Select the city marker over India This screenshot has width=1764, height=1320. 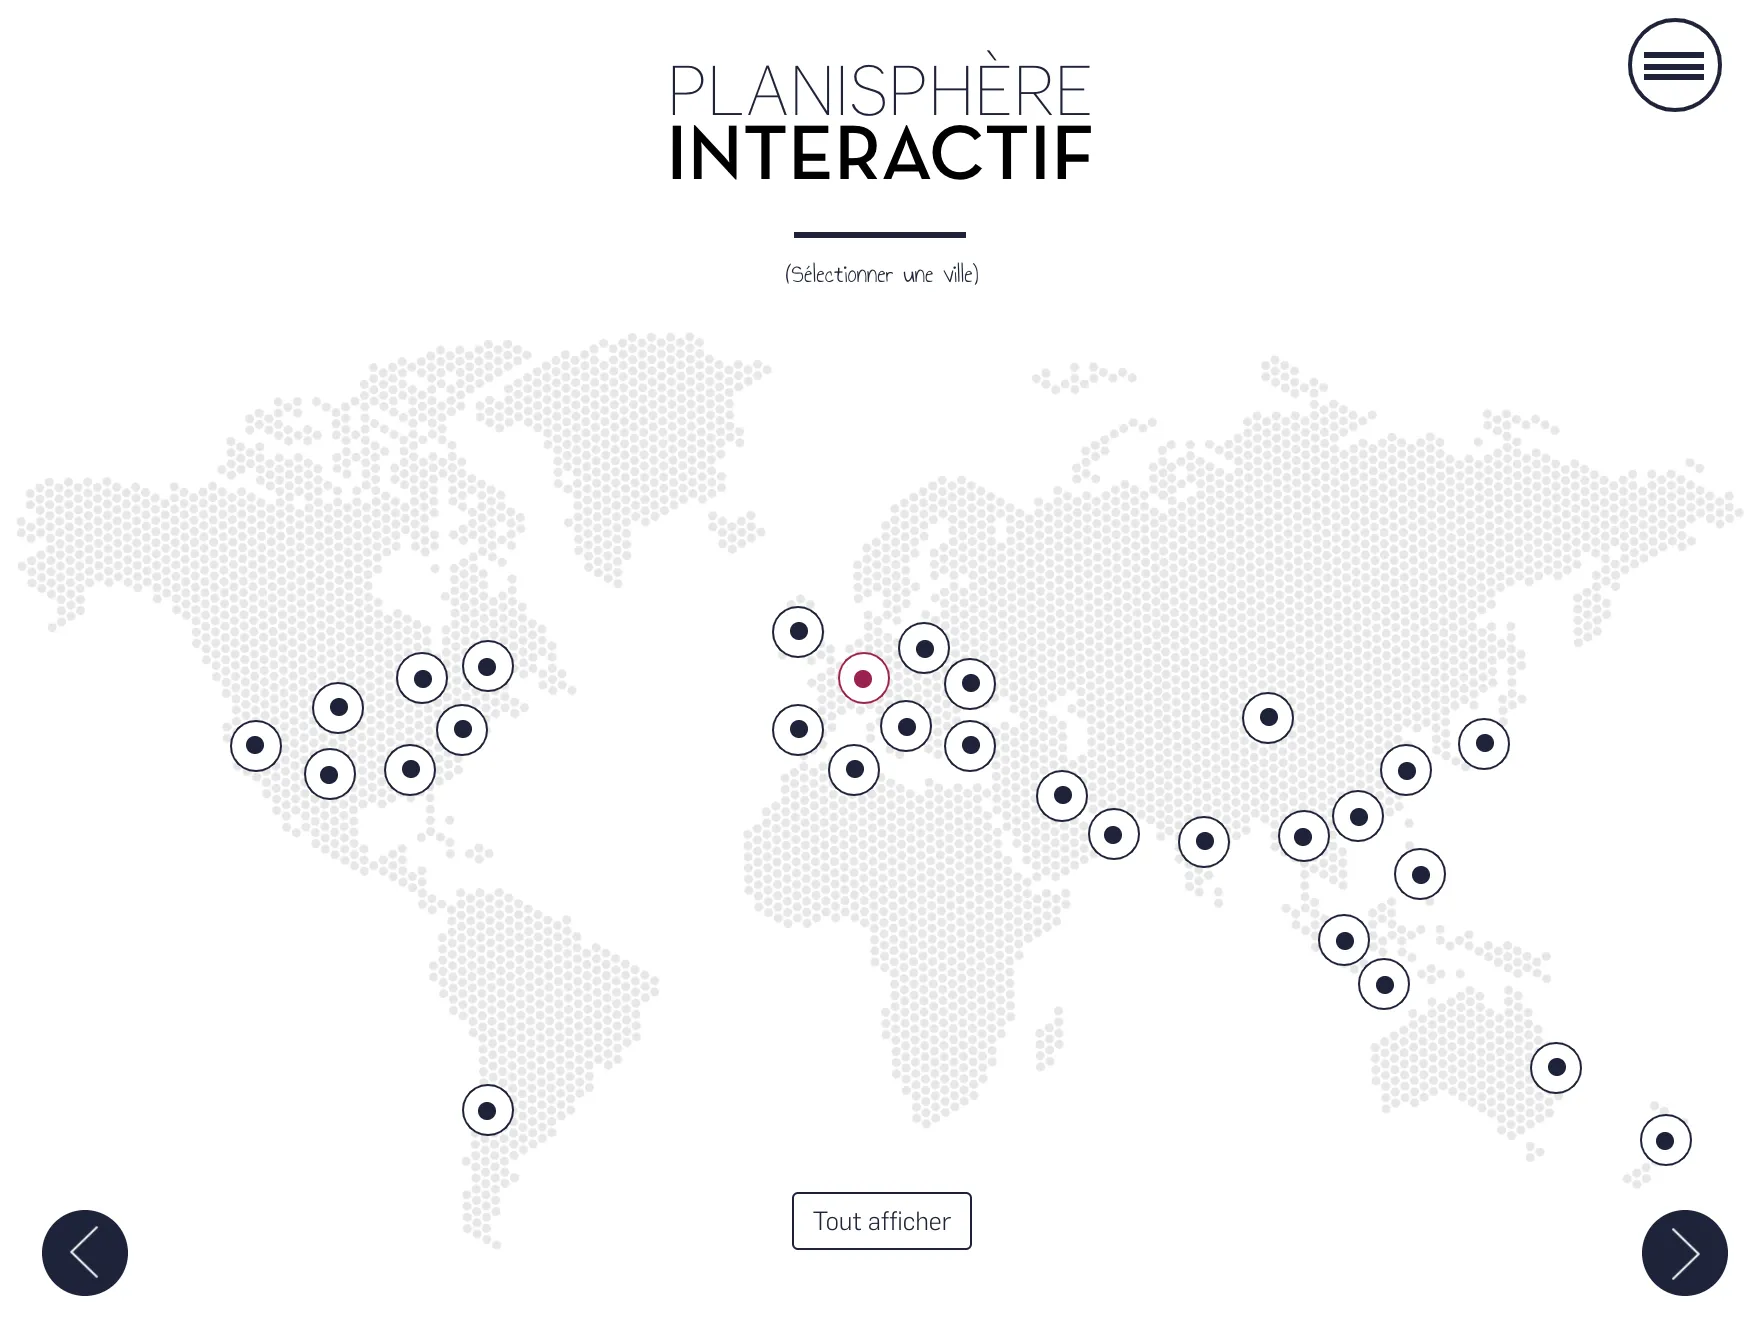[x=1204, y=842]
